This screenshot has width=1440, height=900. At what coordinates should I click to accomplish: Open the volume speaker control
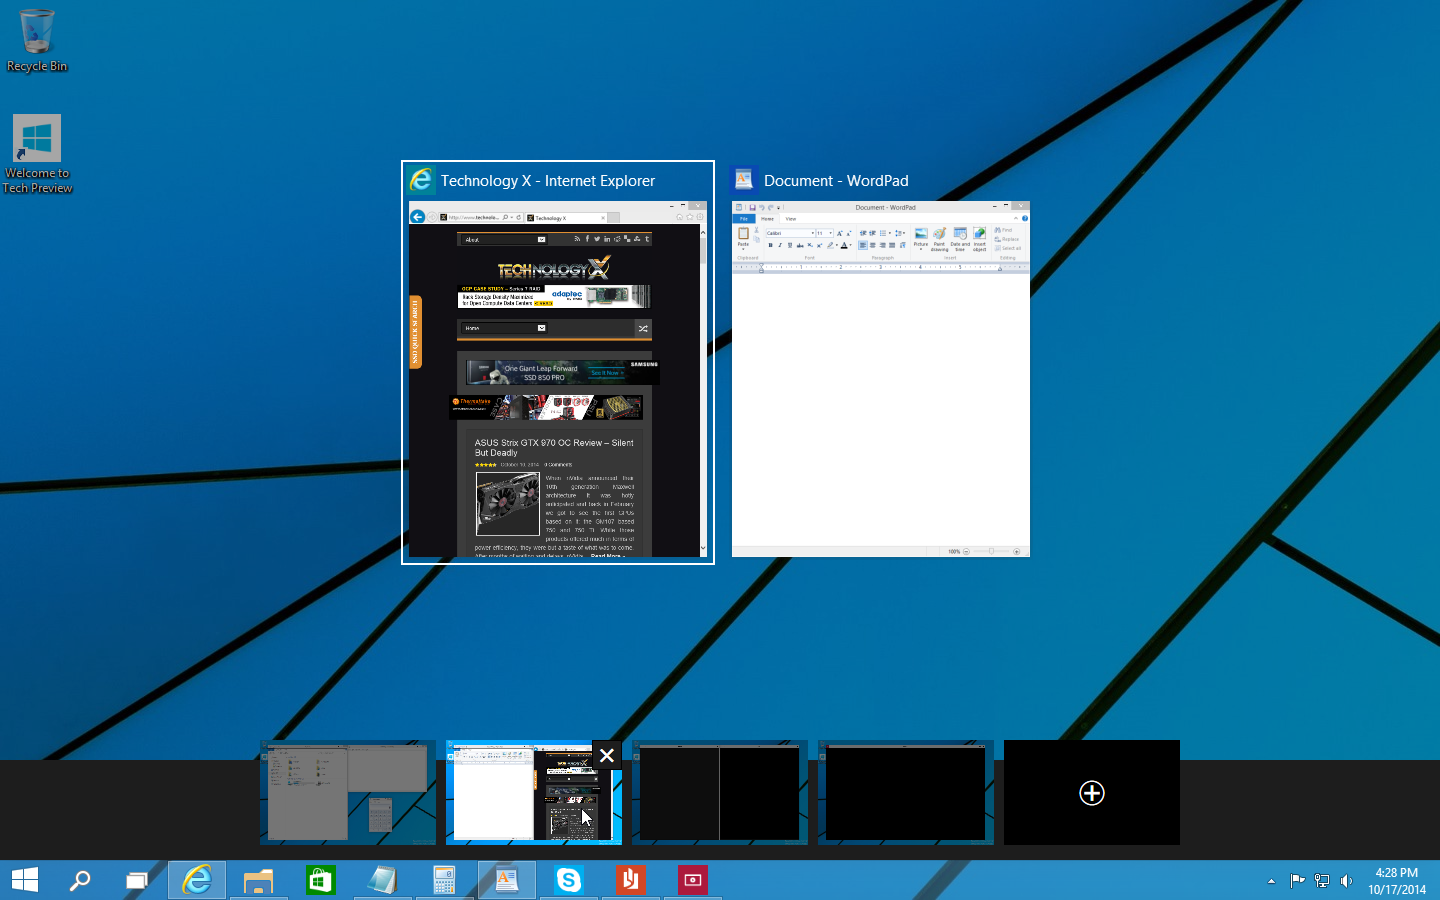pyautogui.click(x=1347, y=881)
